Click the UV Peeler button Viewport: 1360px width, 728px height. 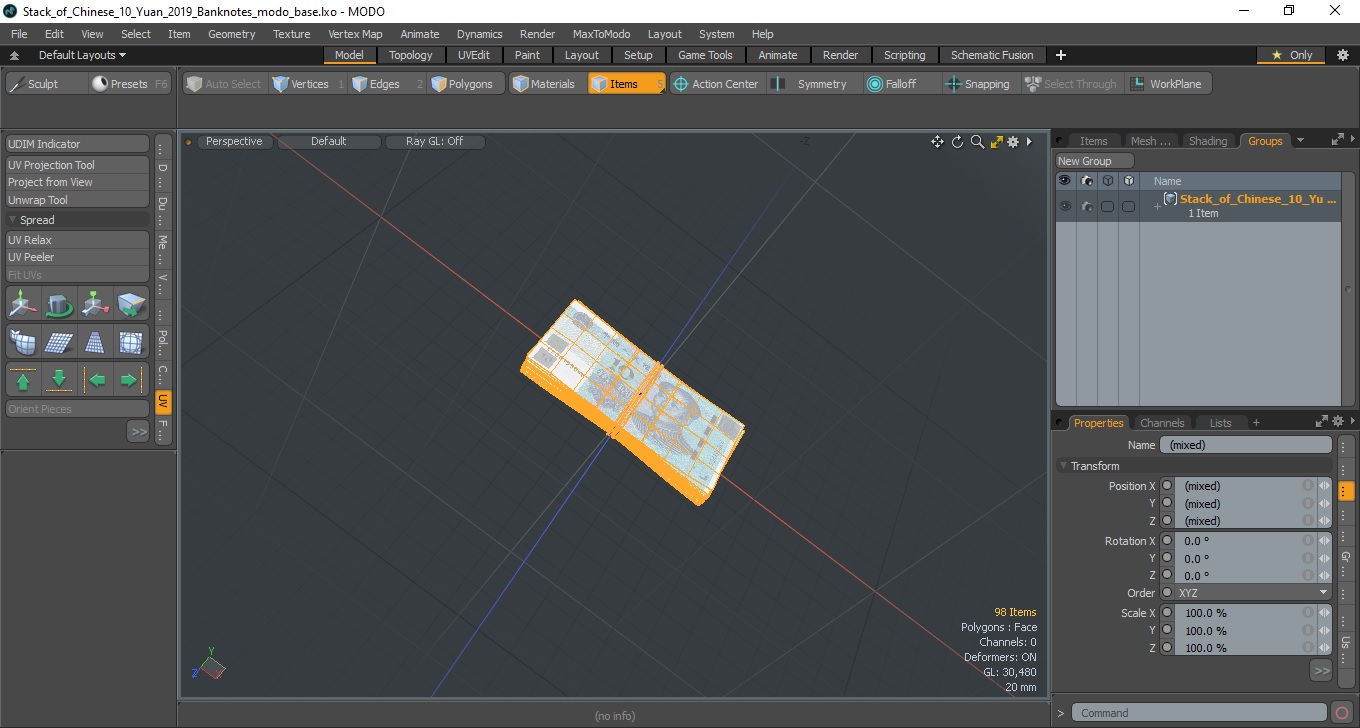(x=78, y=257)
